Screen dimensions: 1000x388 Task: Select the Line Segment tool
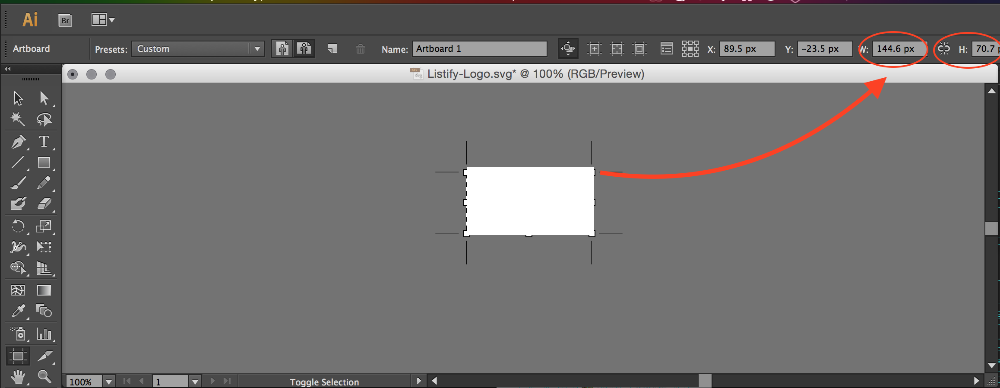point(18,162)
